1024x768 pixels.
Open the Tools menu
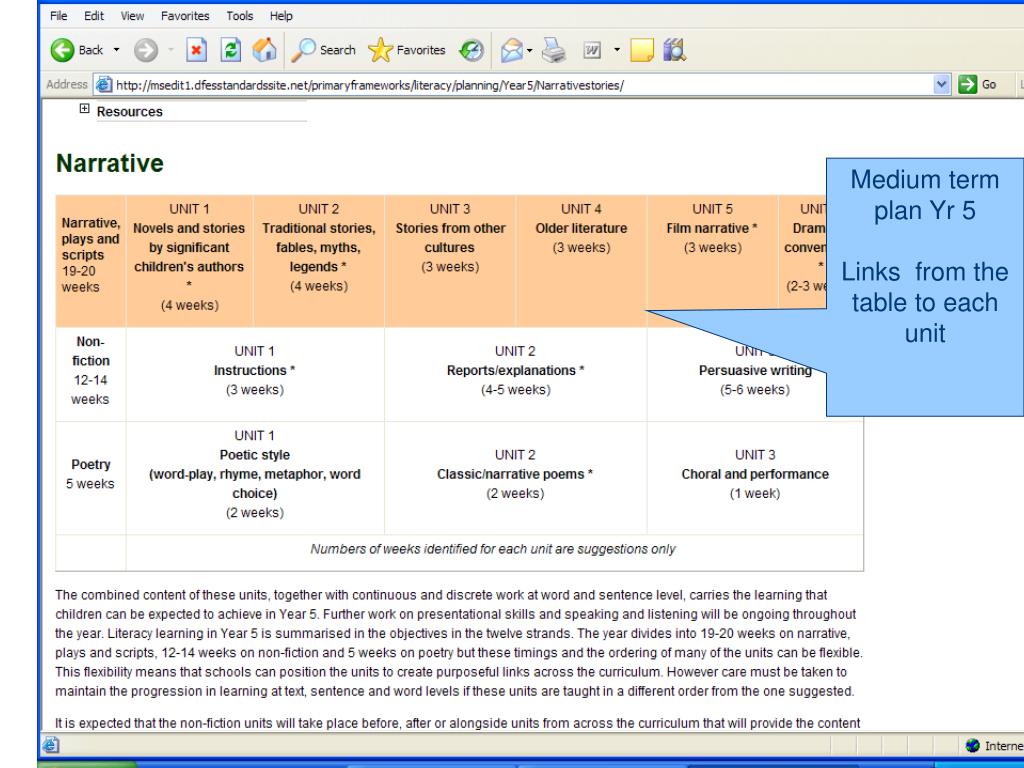click(x=240, y=16)
